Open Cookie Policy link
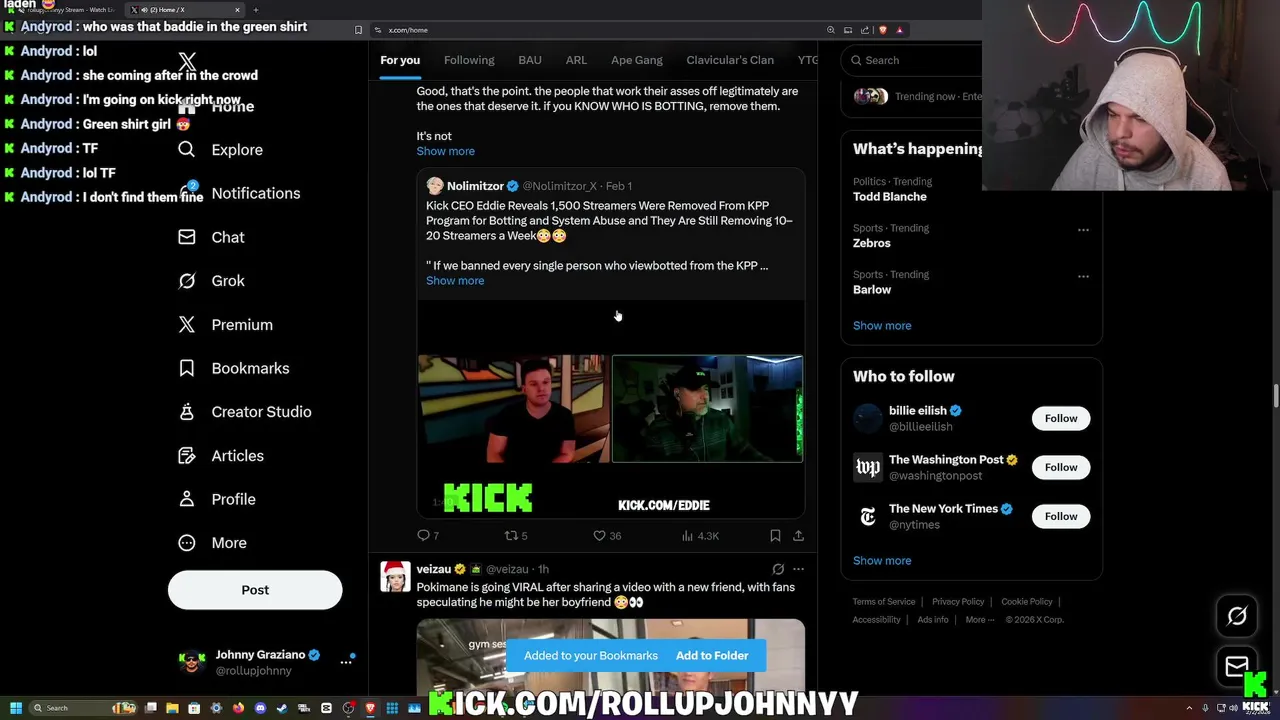 point(1027,602)
